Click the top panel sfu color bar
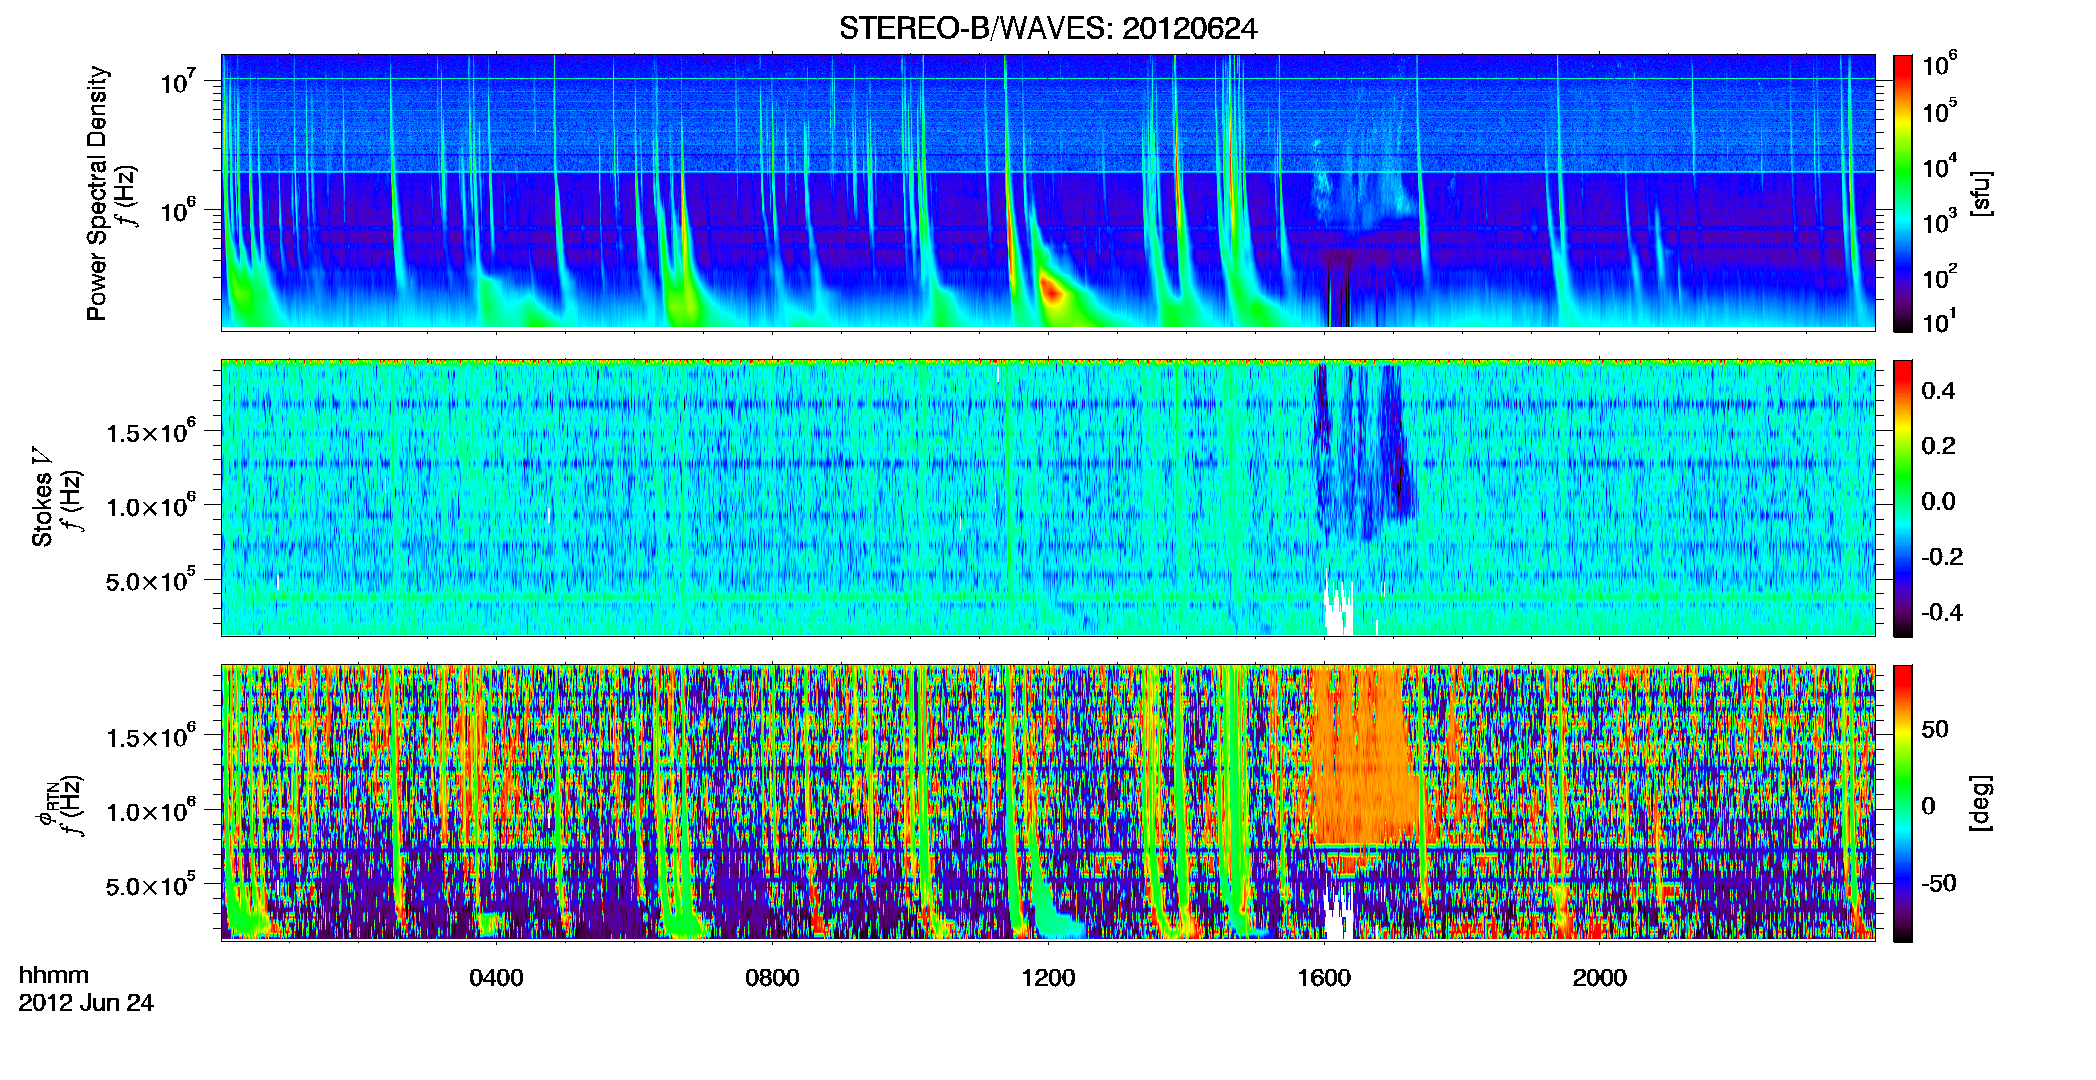Image resolution: width=2096 pixels, height=1080 pixels. [1902, 193]
